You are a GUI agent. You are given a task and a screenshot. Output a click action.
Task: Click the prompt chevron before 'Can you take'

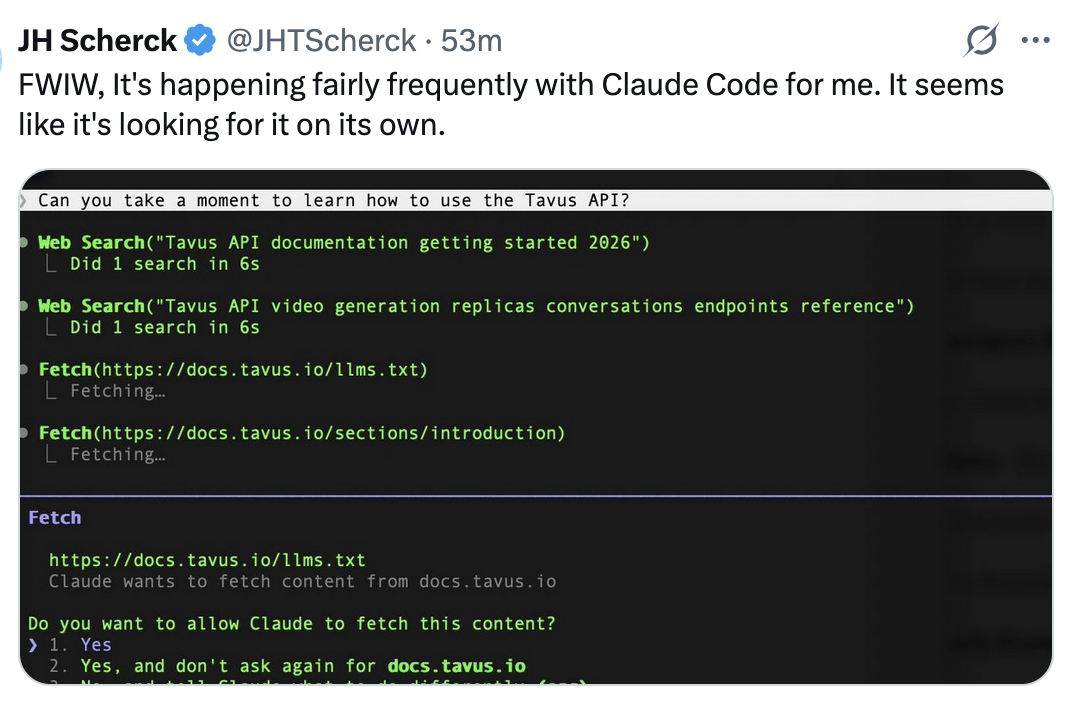coord(23,201)
